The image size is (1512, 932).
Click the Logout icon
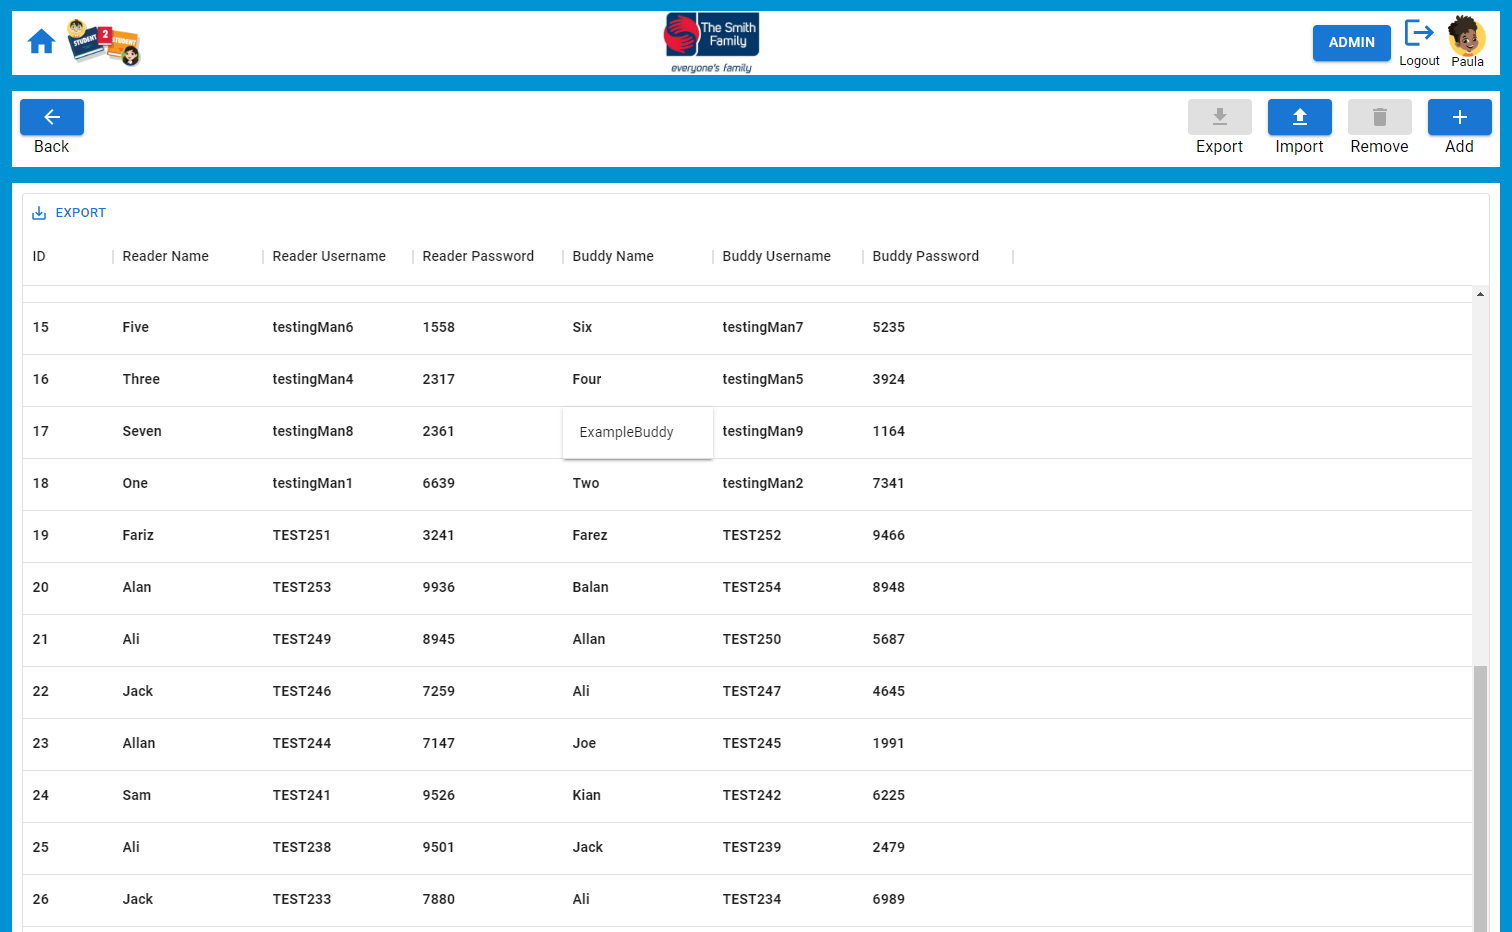coord(1419,33)
